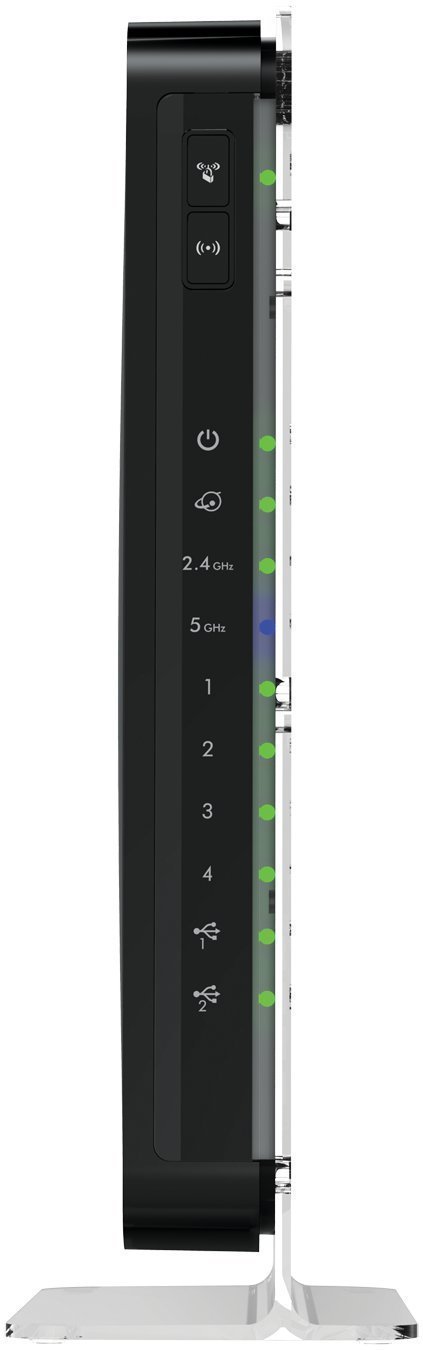Click the green LED beside the power icon
The width and height of the screenshot is (423, 1350).
267,442
